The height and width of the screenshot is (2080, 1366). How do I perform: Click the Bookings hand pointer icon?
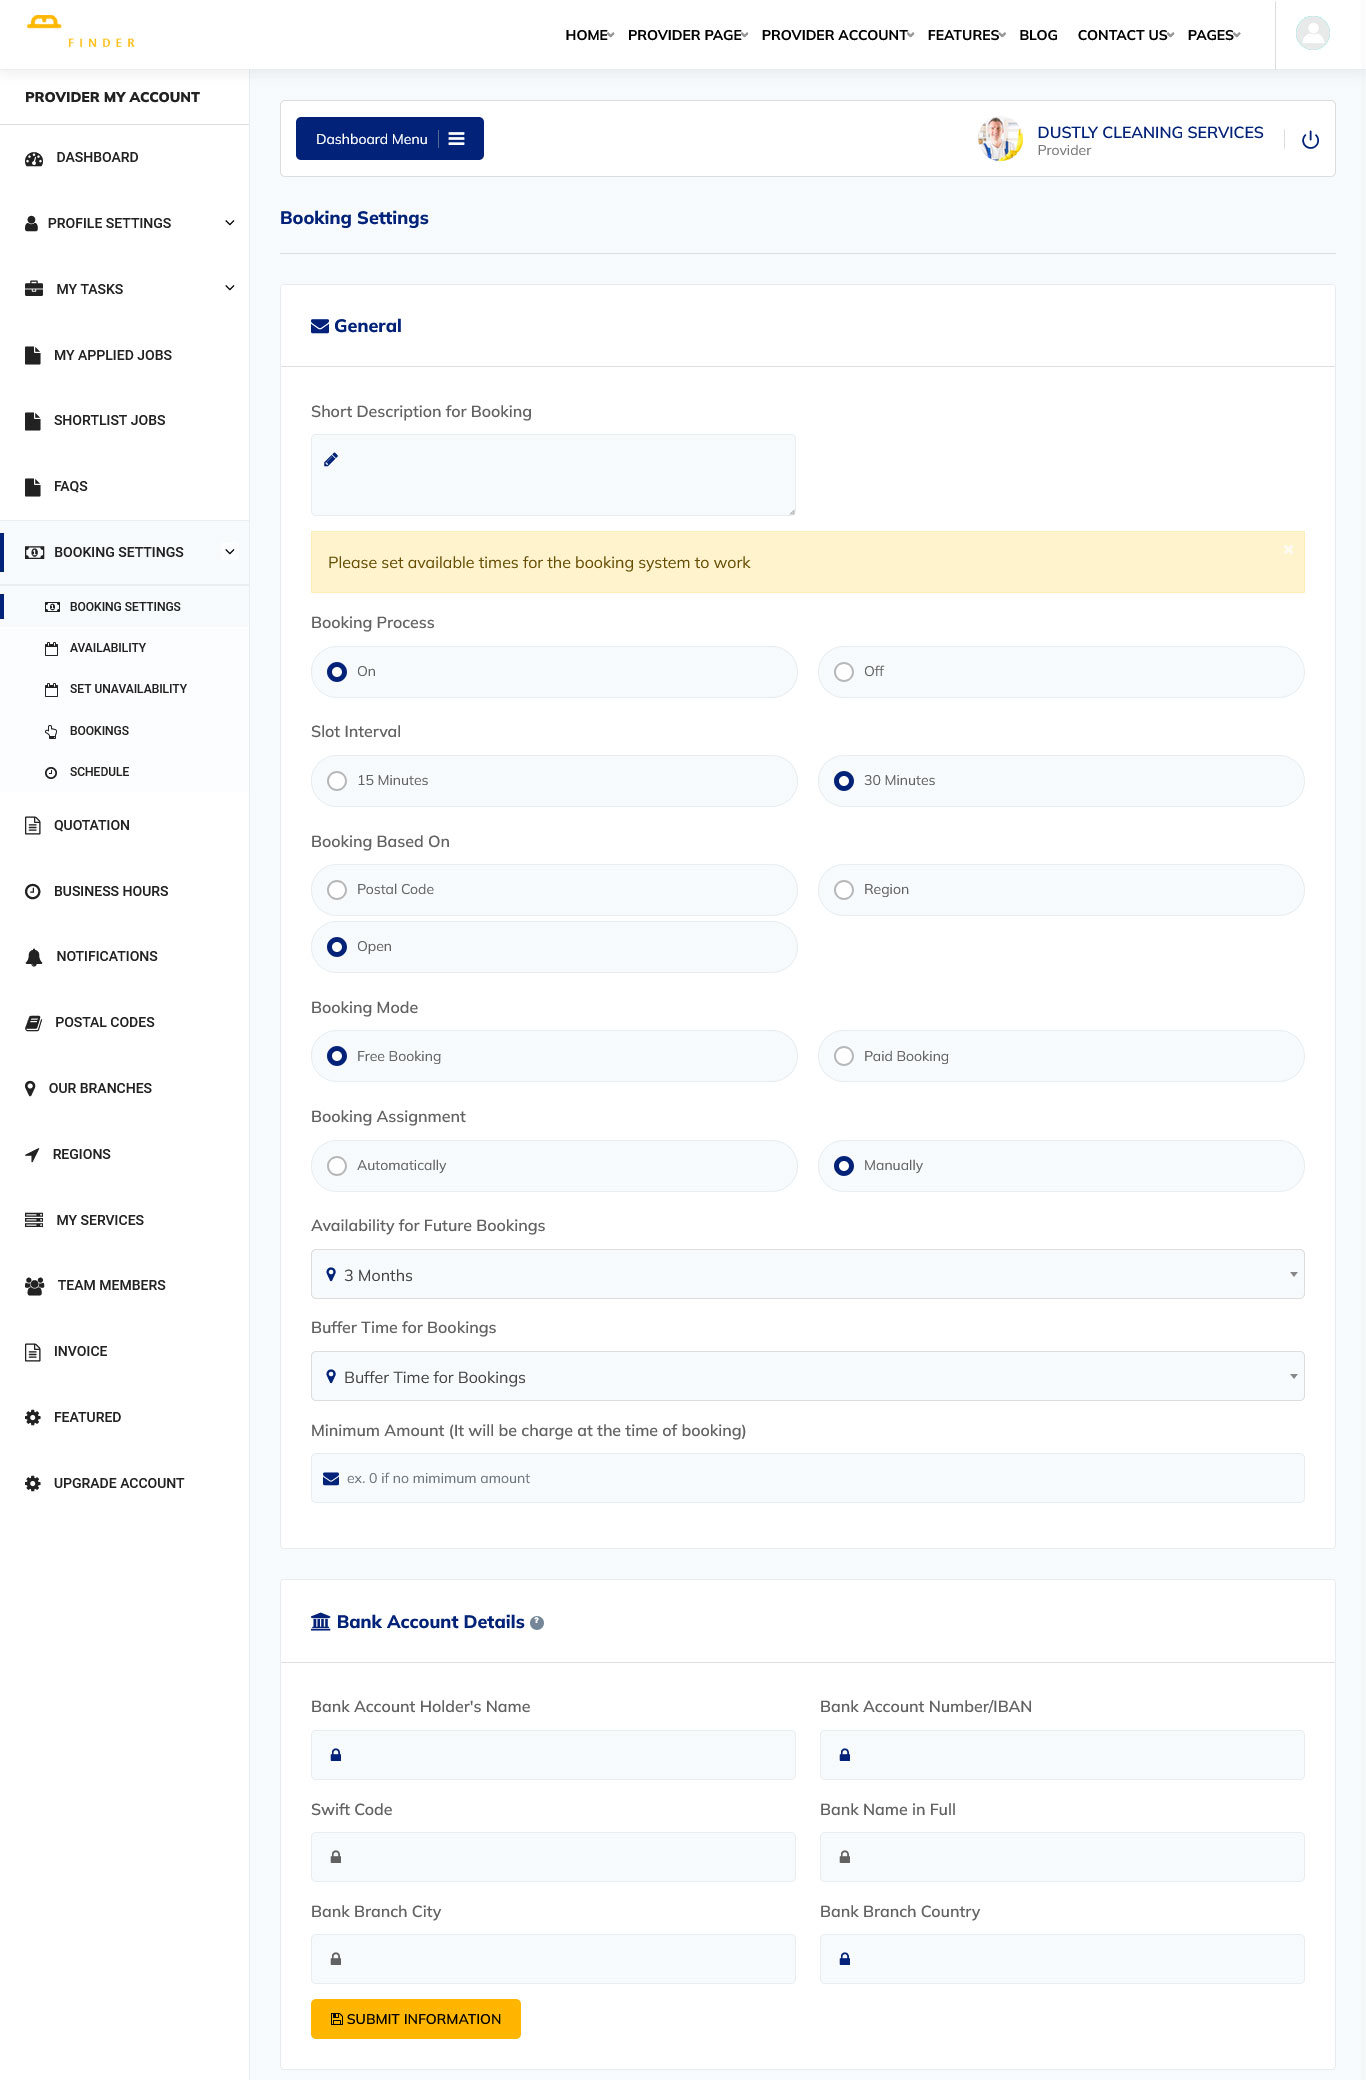[51, 731]
